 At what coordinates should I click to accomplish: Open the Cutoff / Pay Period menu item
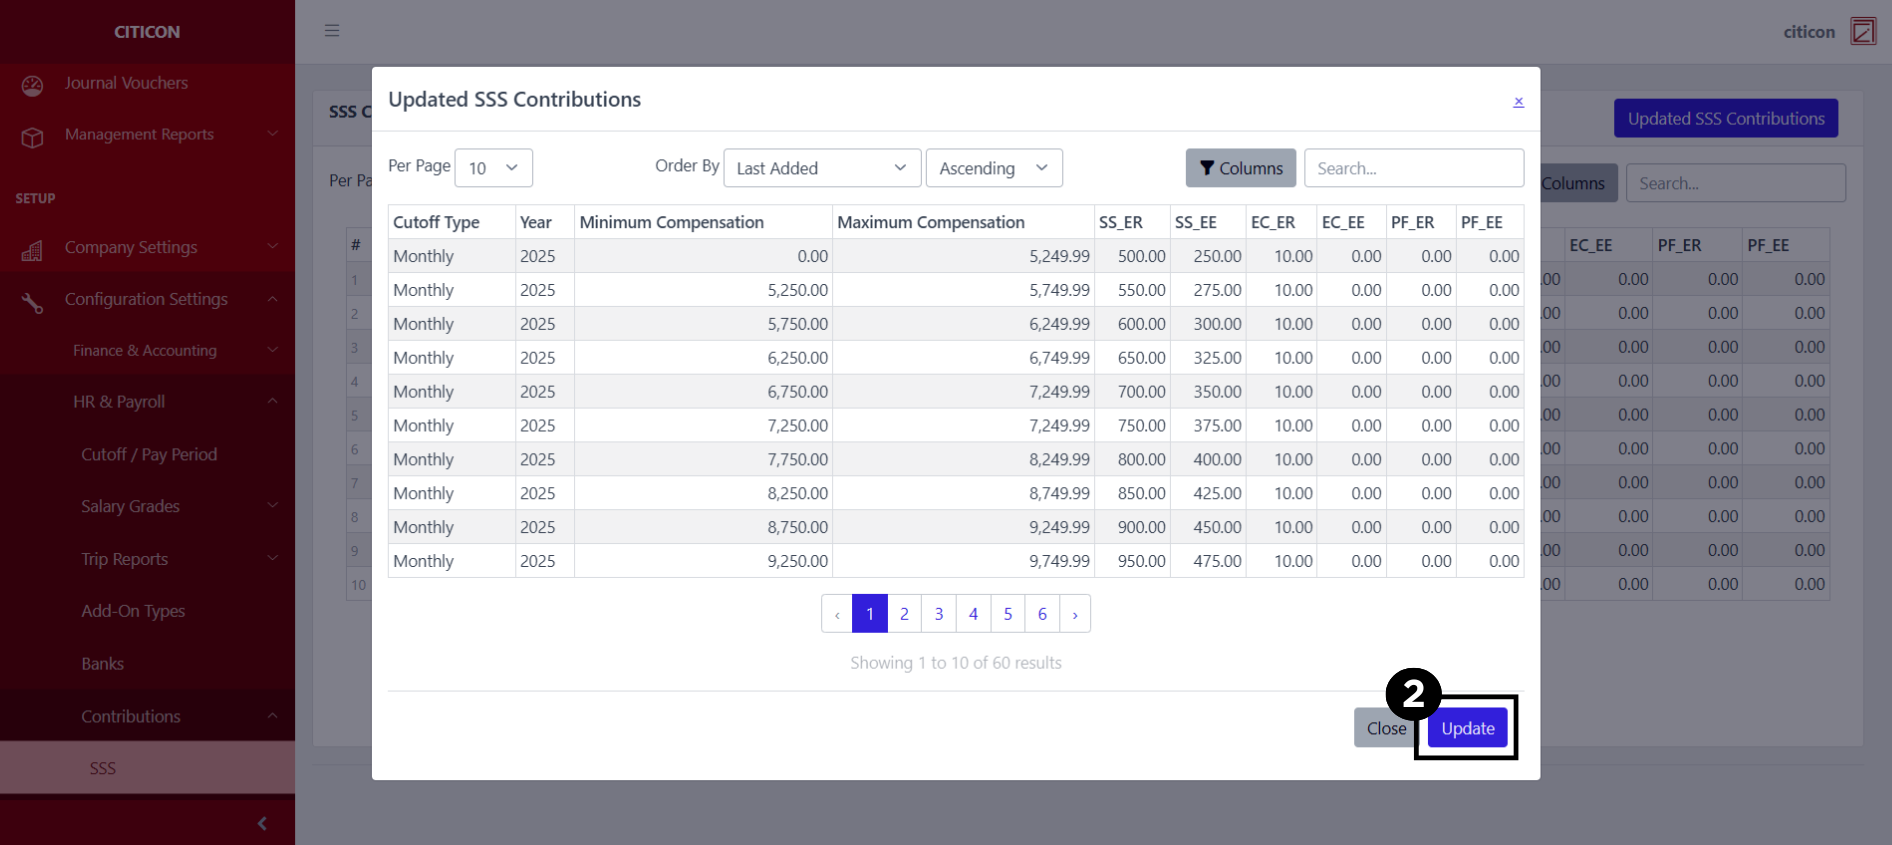[x=149, y=454]
